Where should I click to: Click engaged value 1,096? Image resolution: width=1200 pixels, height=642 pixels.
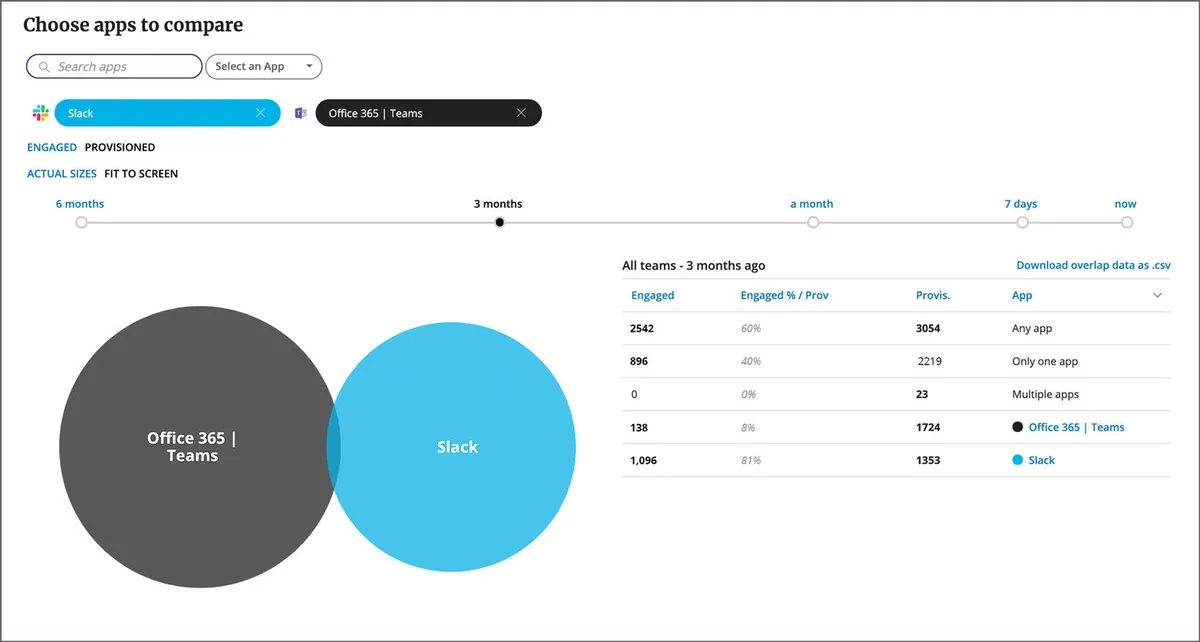click(x=646, y=460)
